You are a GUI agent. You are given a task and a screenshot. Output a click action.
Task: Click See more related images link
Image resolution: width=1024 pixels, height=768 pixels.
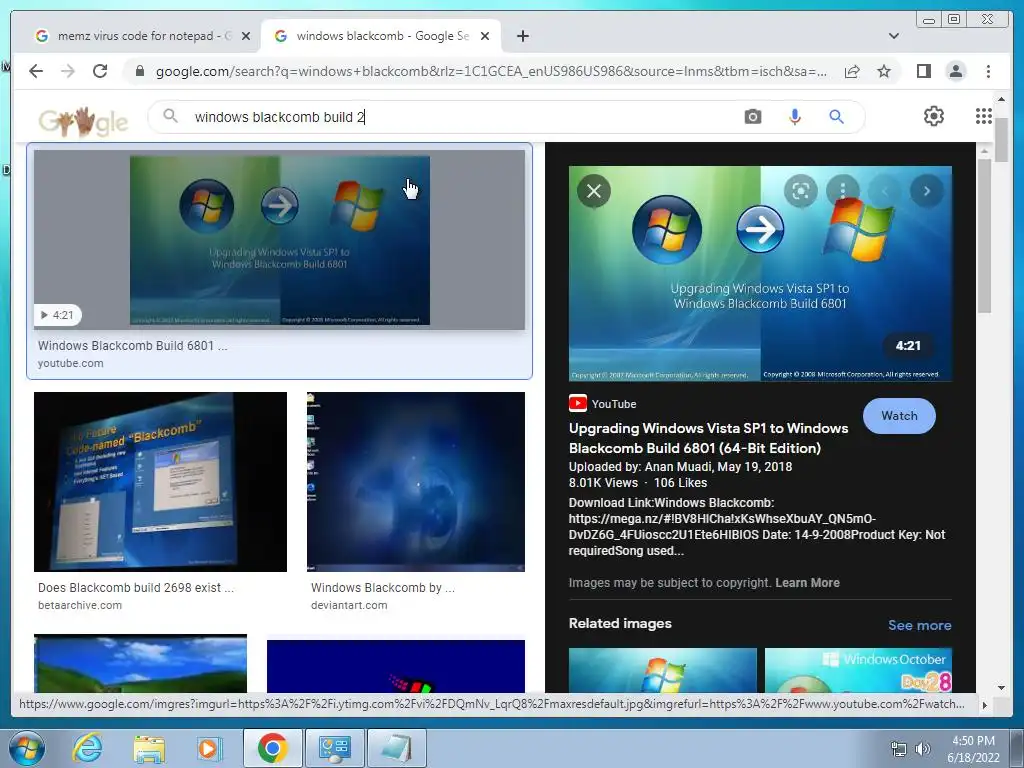tap(919, 625)
